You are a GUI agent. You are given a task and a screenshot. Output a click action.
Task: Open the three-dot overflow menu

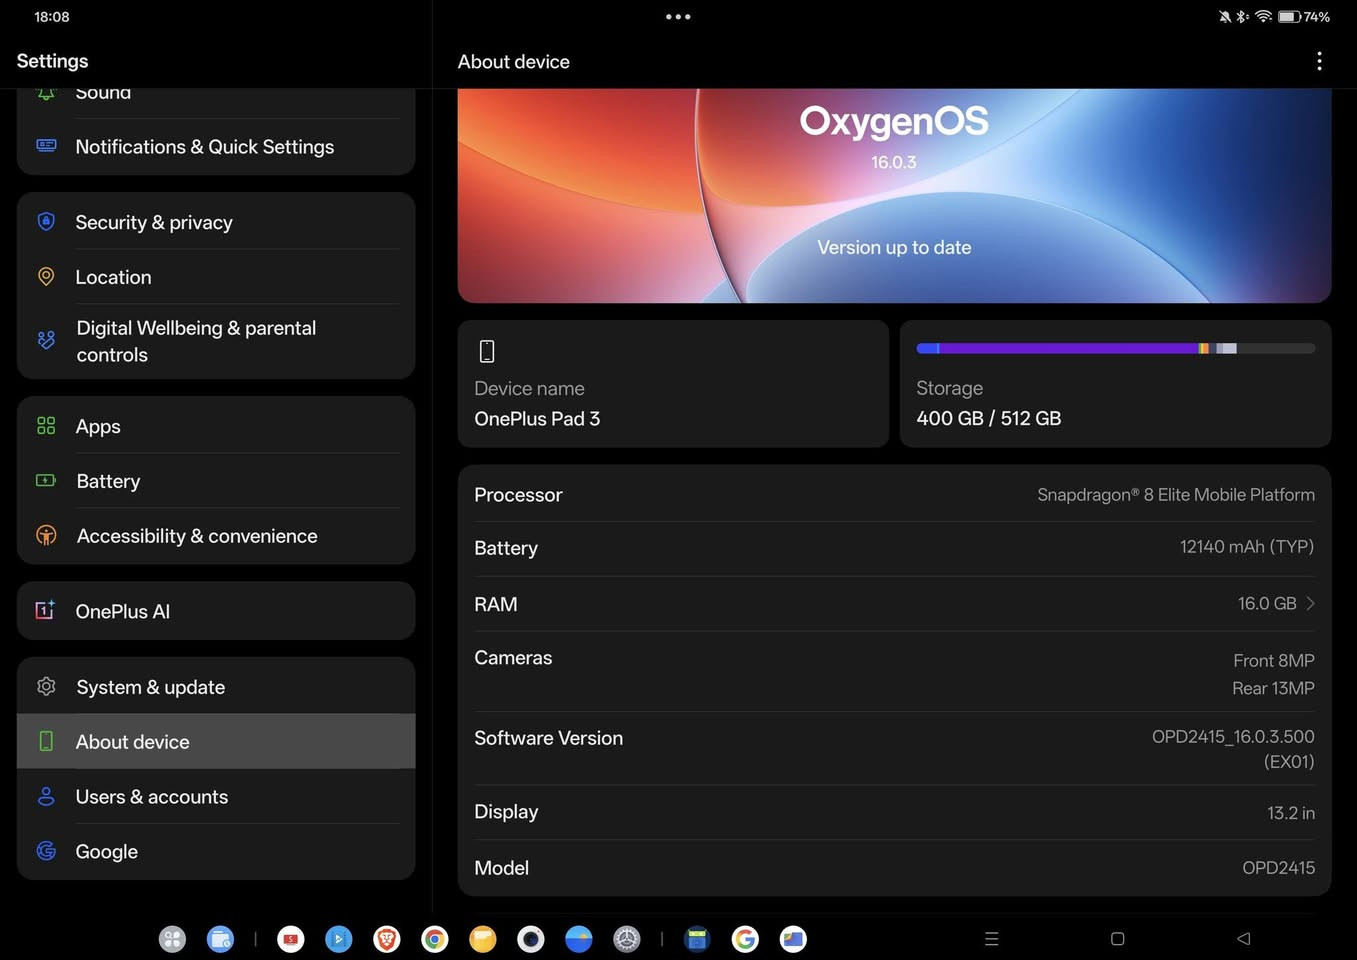[x=1319, y=61]
